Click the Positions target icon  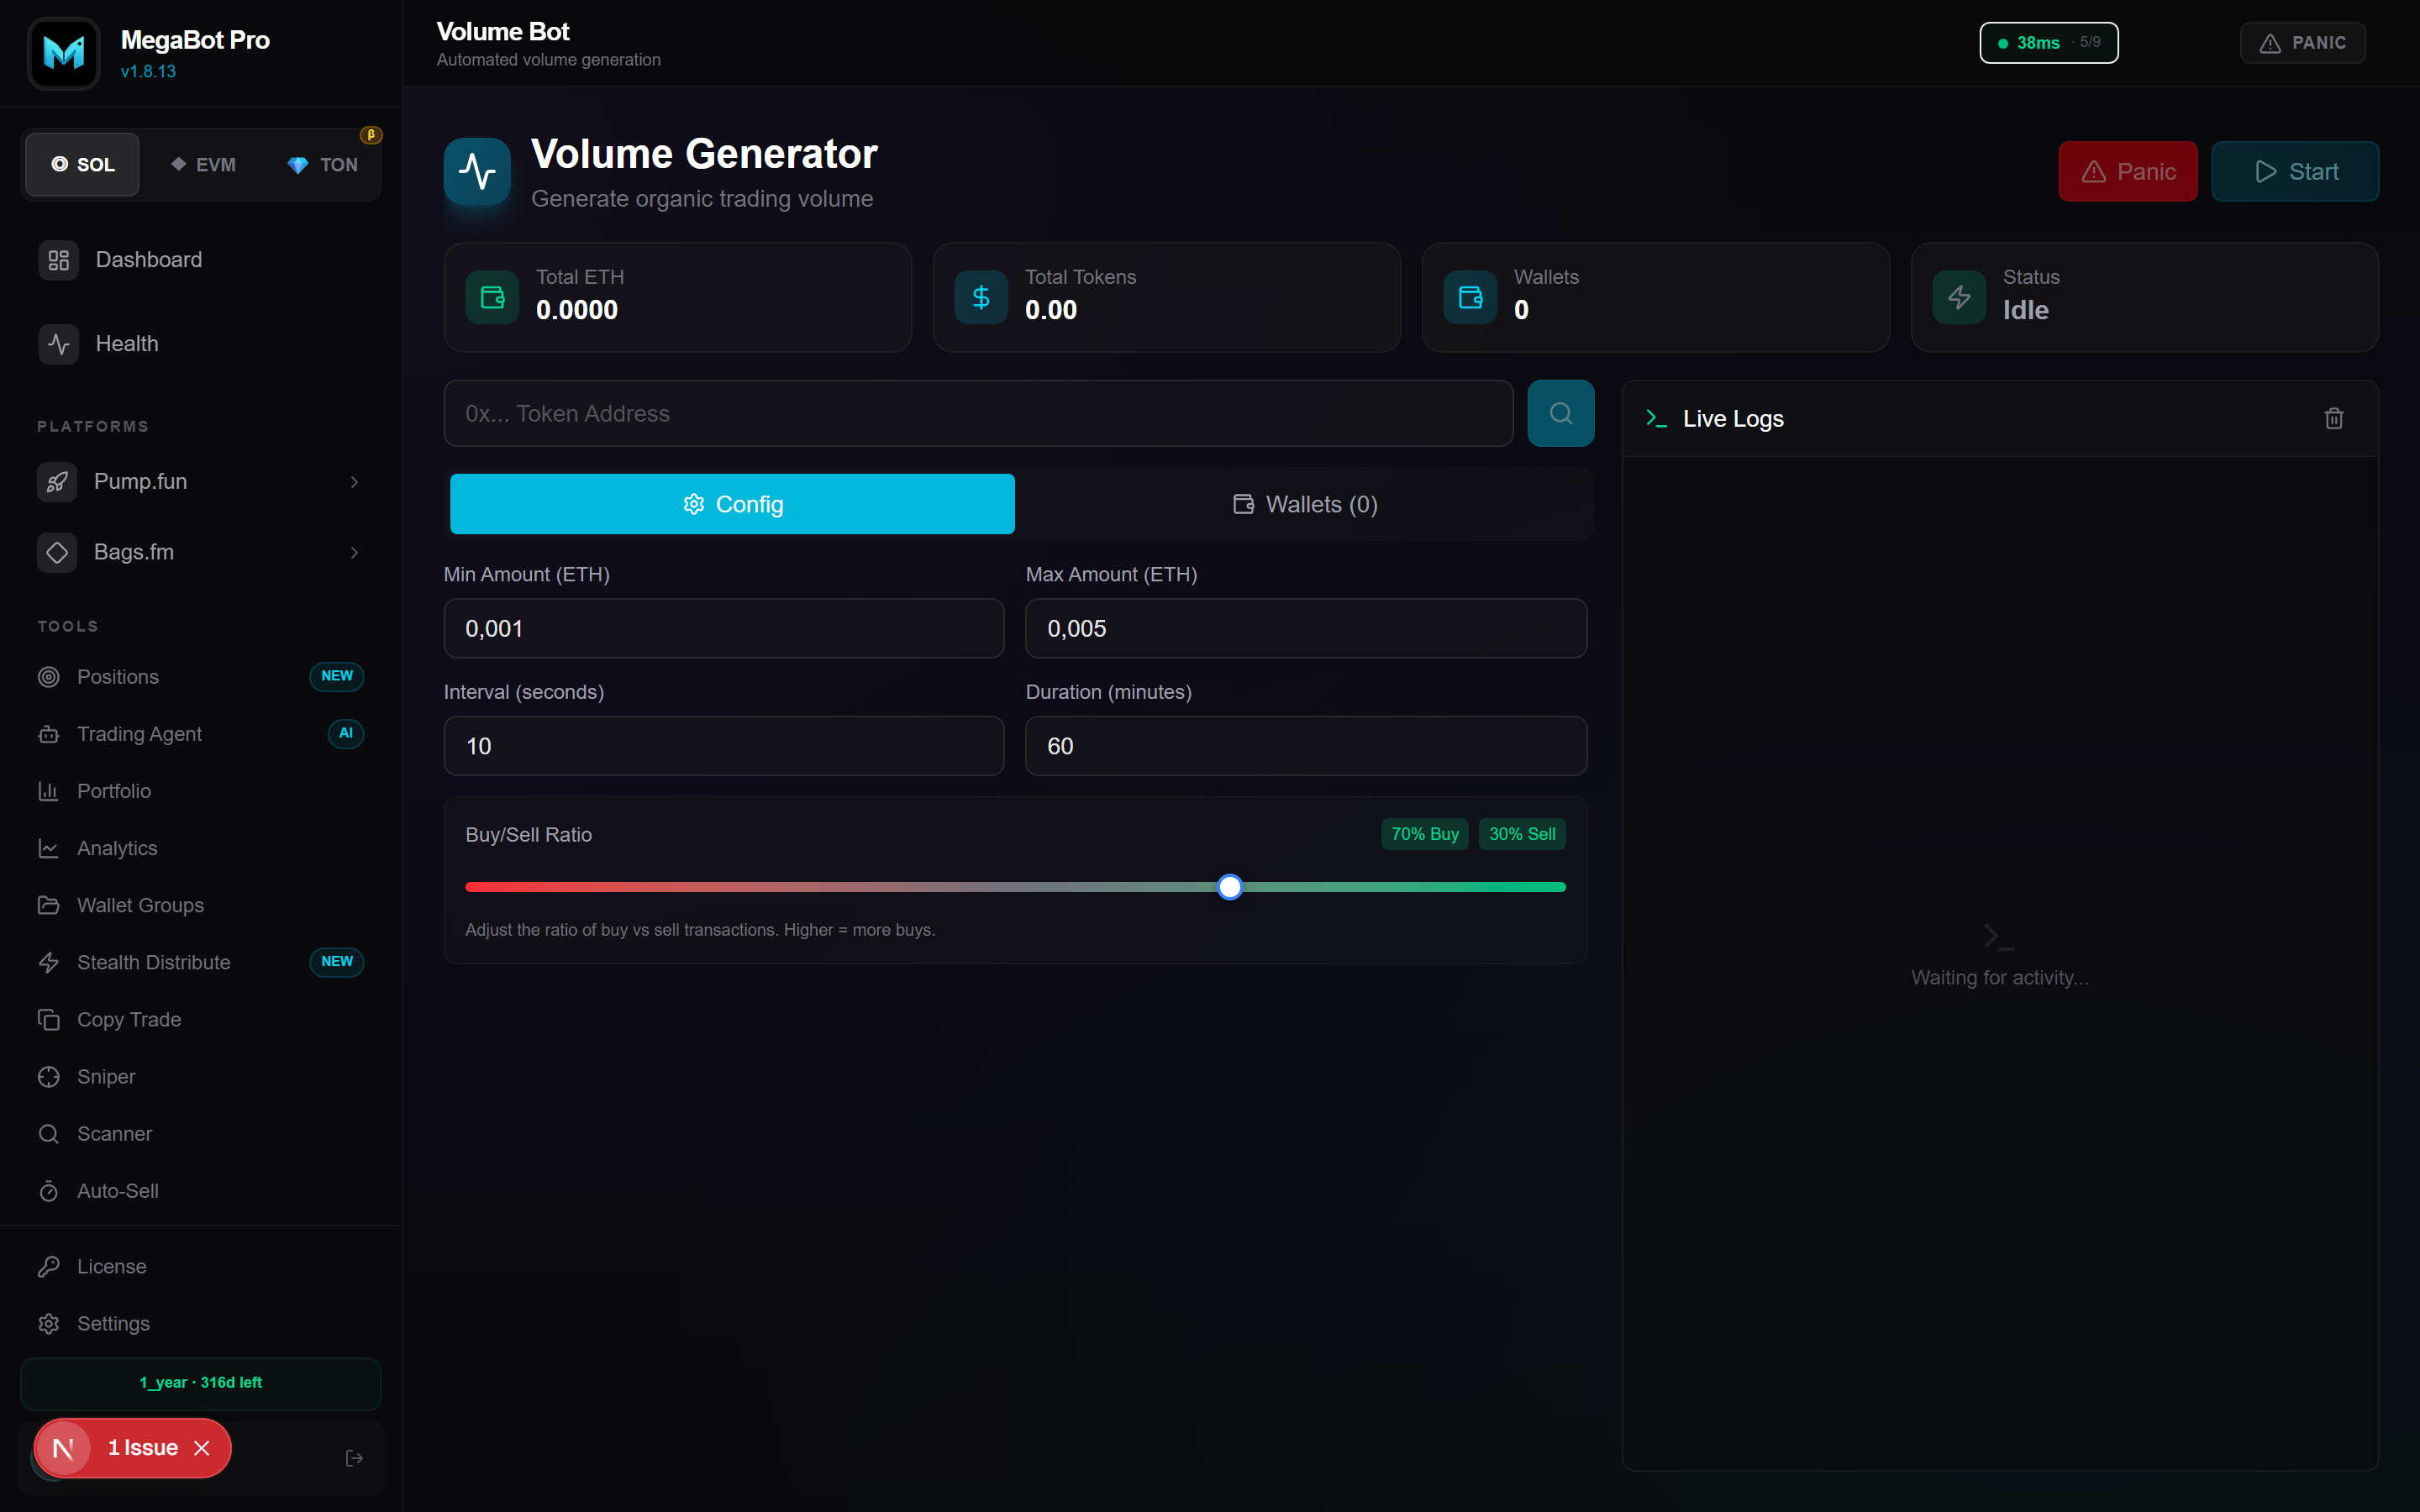coord(48,677)
